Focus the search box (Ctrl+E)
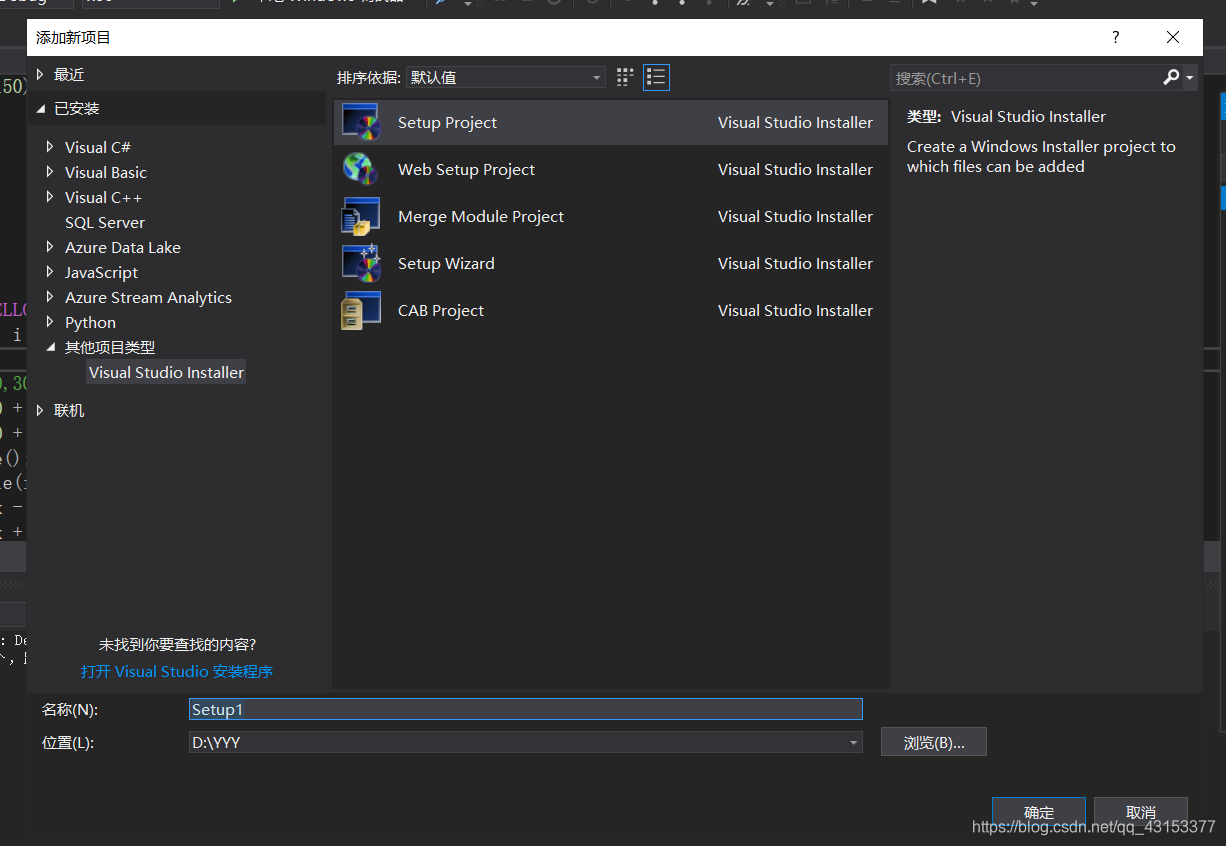Screen dimensions: 1226x846 coord(1026,77)
